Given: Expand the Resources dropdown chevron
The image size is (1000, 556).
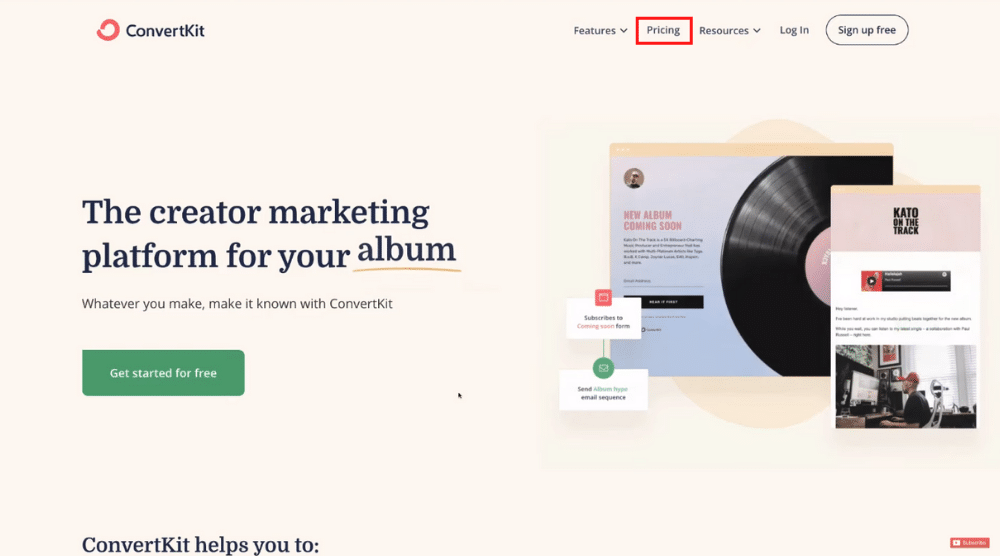Looking at the screenshot, I should click(x=756, y=31).
